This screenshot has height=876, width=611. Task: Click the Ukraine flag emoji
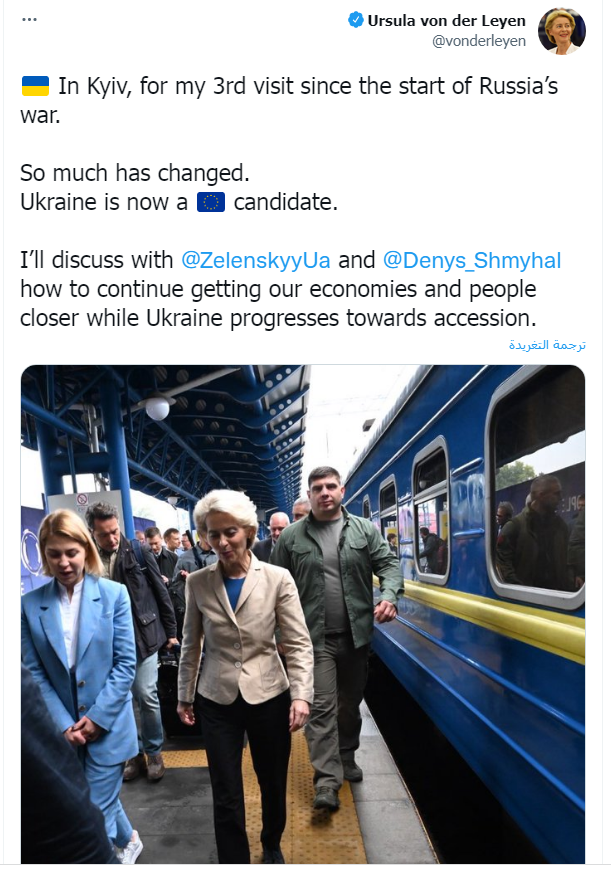[35, 87]
